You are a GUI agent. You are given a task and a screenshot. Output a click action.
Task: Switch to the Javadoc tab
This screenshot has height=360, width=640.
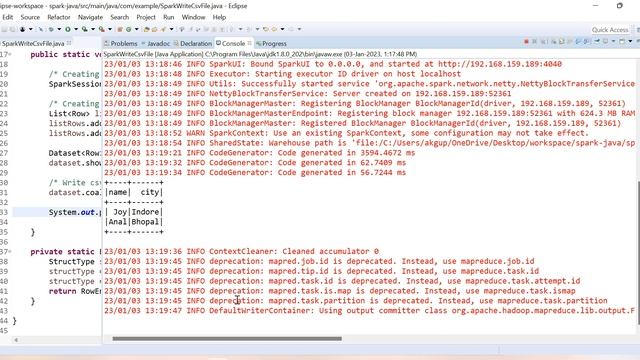pyautogui.click(x=156, y=43)
